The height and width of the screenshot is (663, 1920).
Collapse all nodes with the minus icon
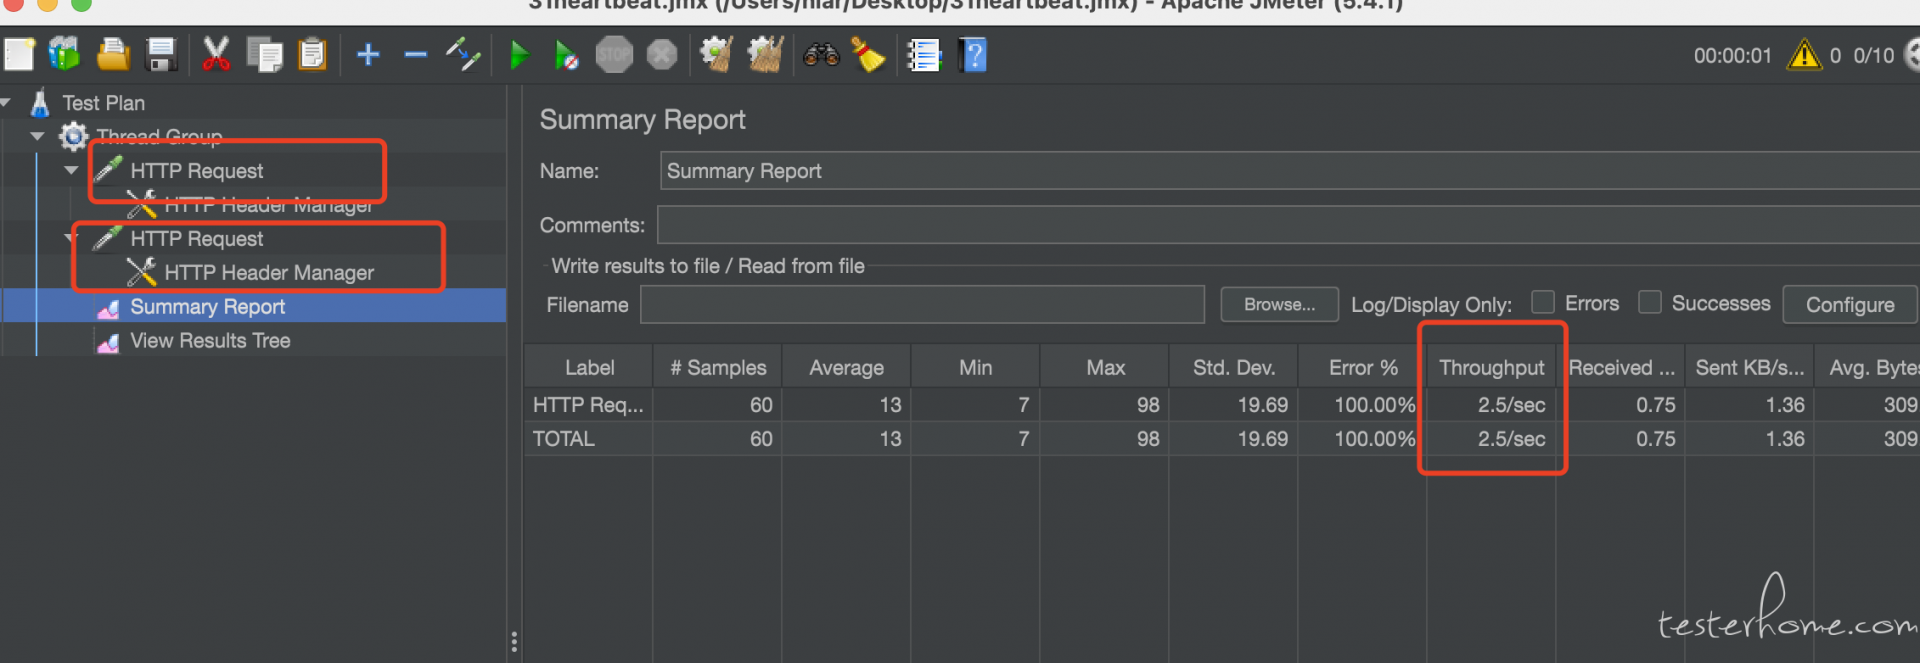click(x=416, y=55)
